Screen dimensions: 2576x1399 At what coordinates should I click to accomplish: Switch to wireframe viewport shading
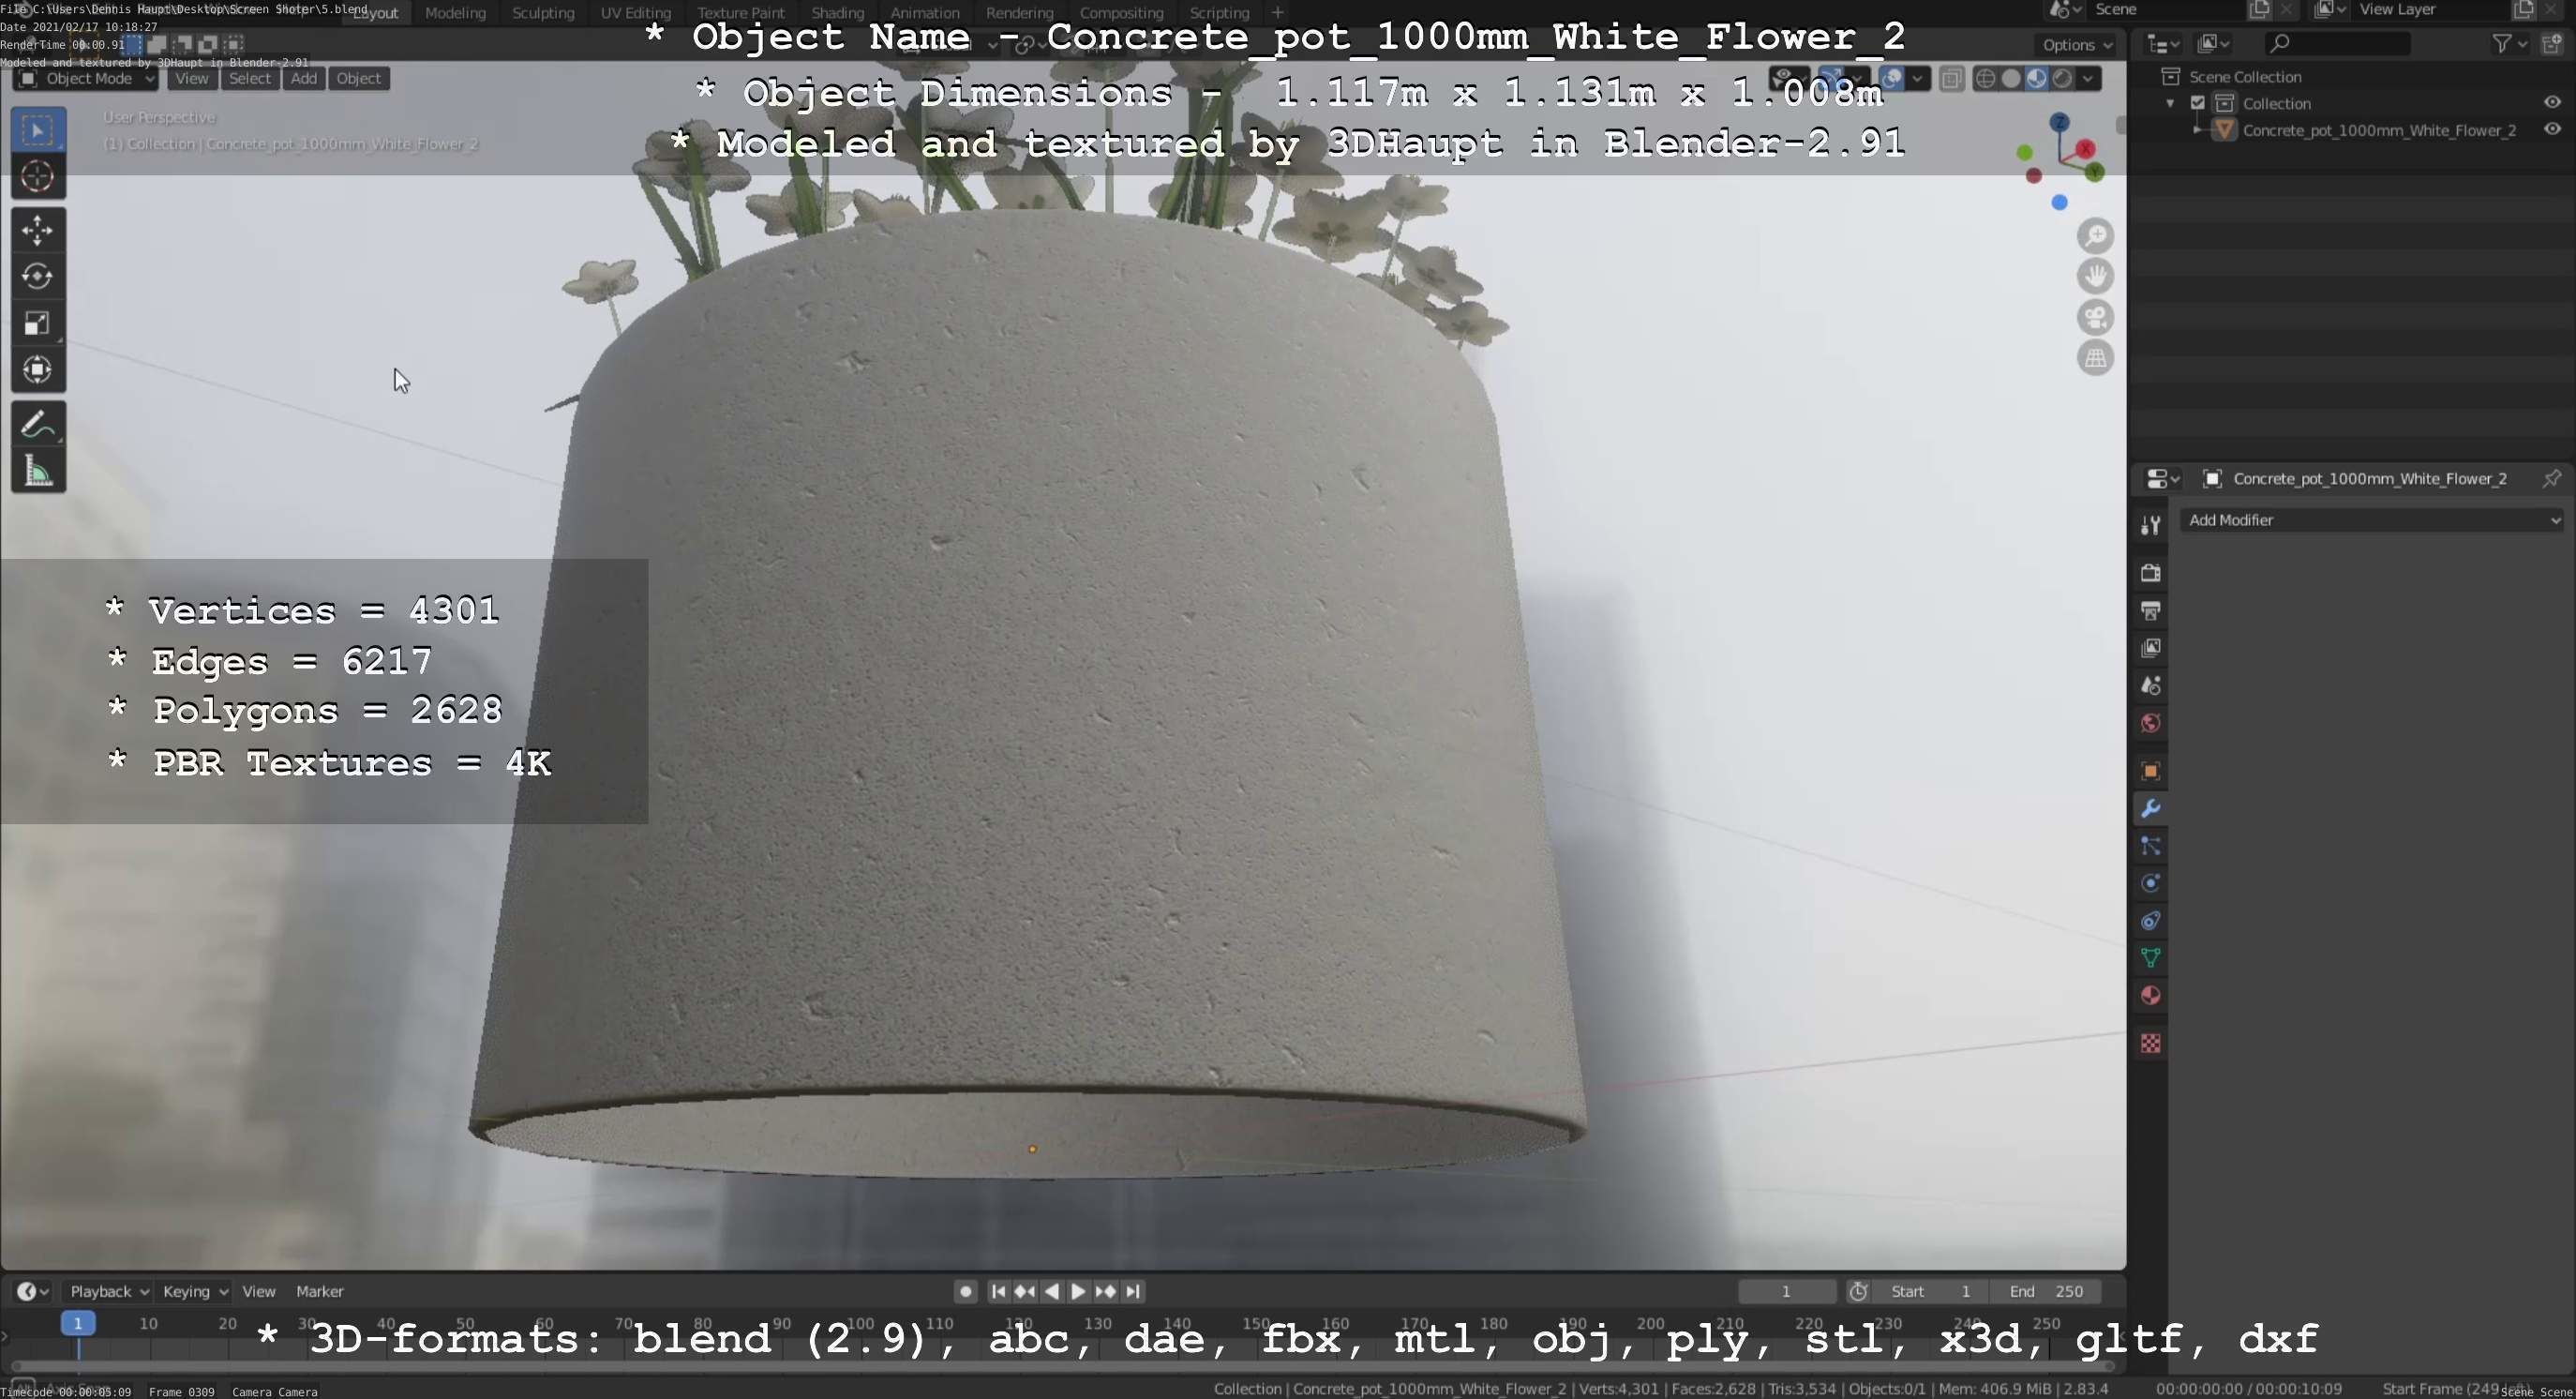(x=1986, y=78)
